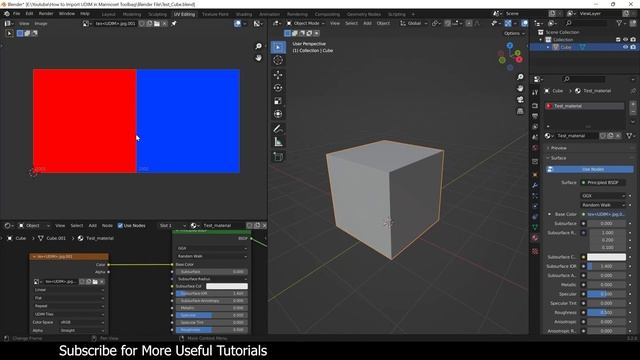Pin the image in the UV editor header
The width and height of the screenshot is (640, 360).
point(174,24)
